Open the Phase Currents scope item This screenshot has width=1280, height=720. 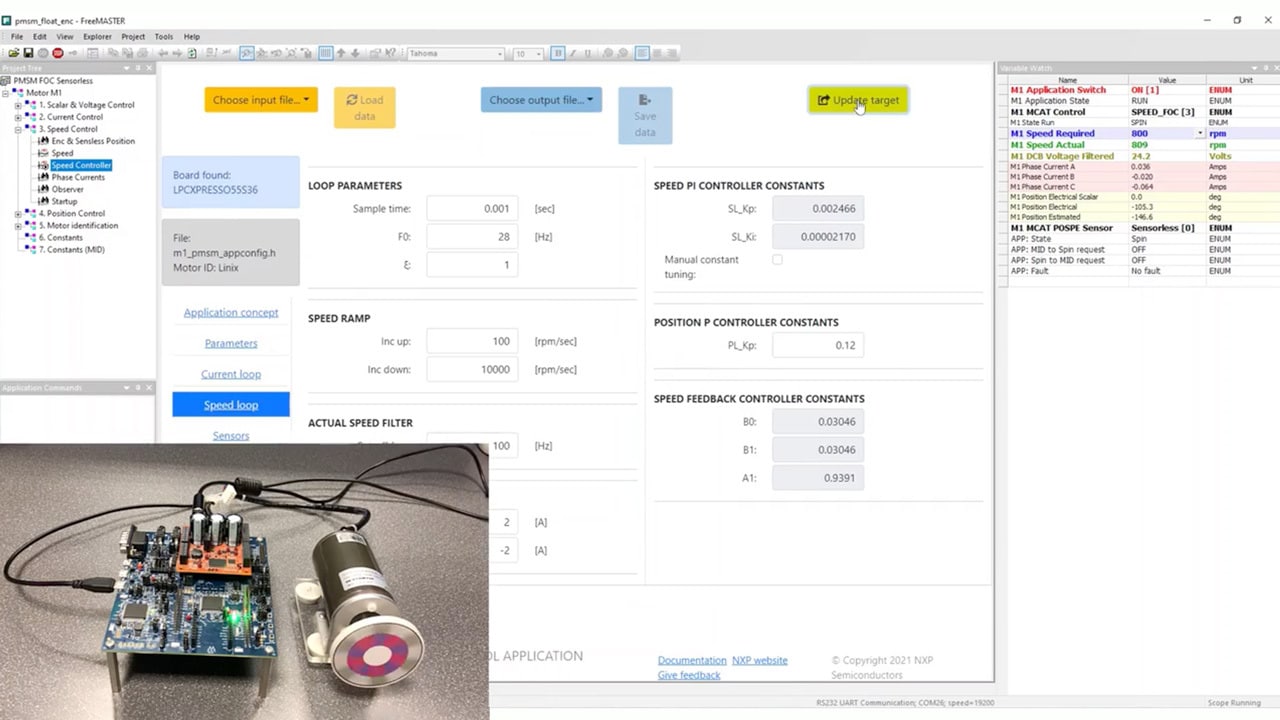tap(77, 177)
